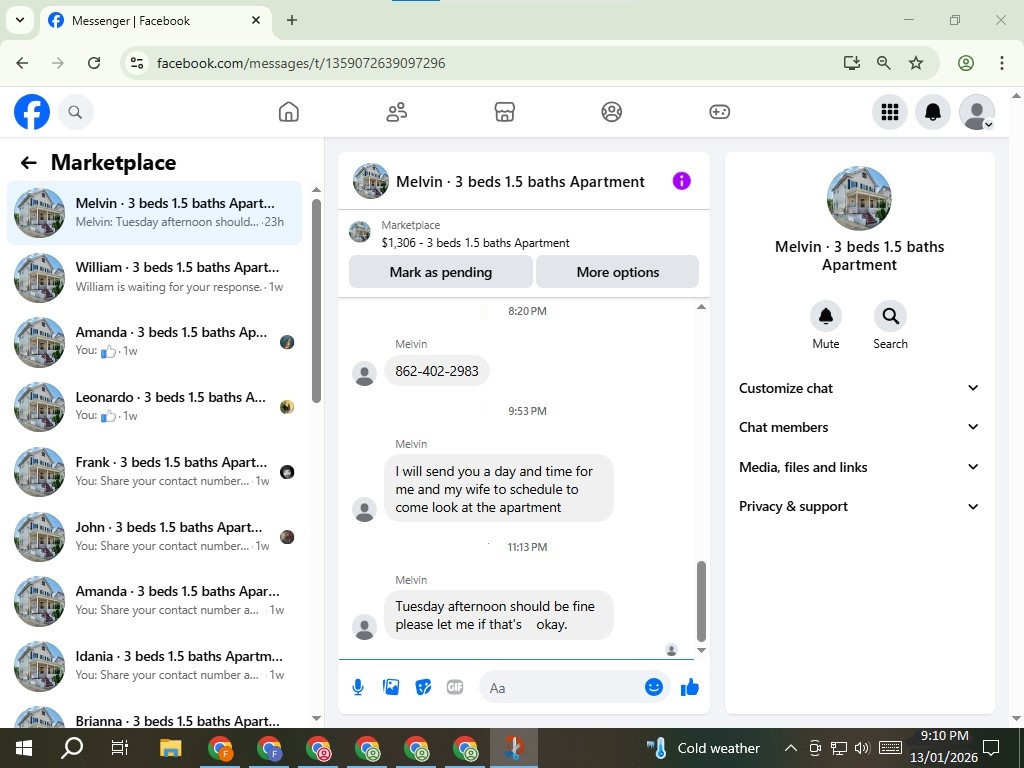Open John's 3 beds apartment conversation
Screen dimensions: 1024x768
click(155, 536)
